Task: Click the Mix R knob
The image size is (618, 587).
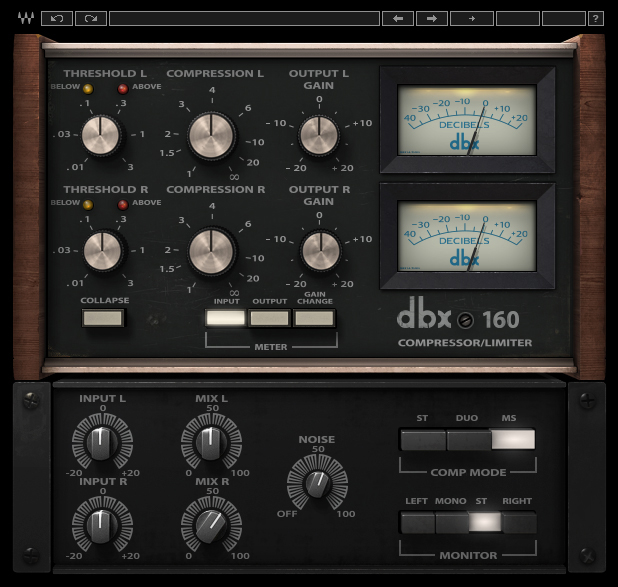Action: click(x=211, y=526)
